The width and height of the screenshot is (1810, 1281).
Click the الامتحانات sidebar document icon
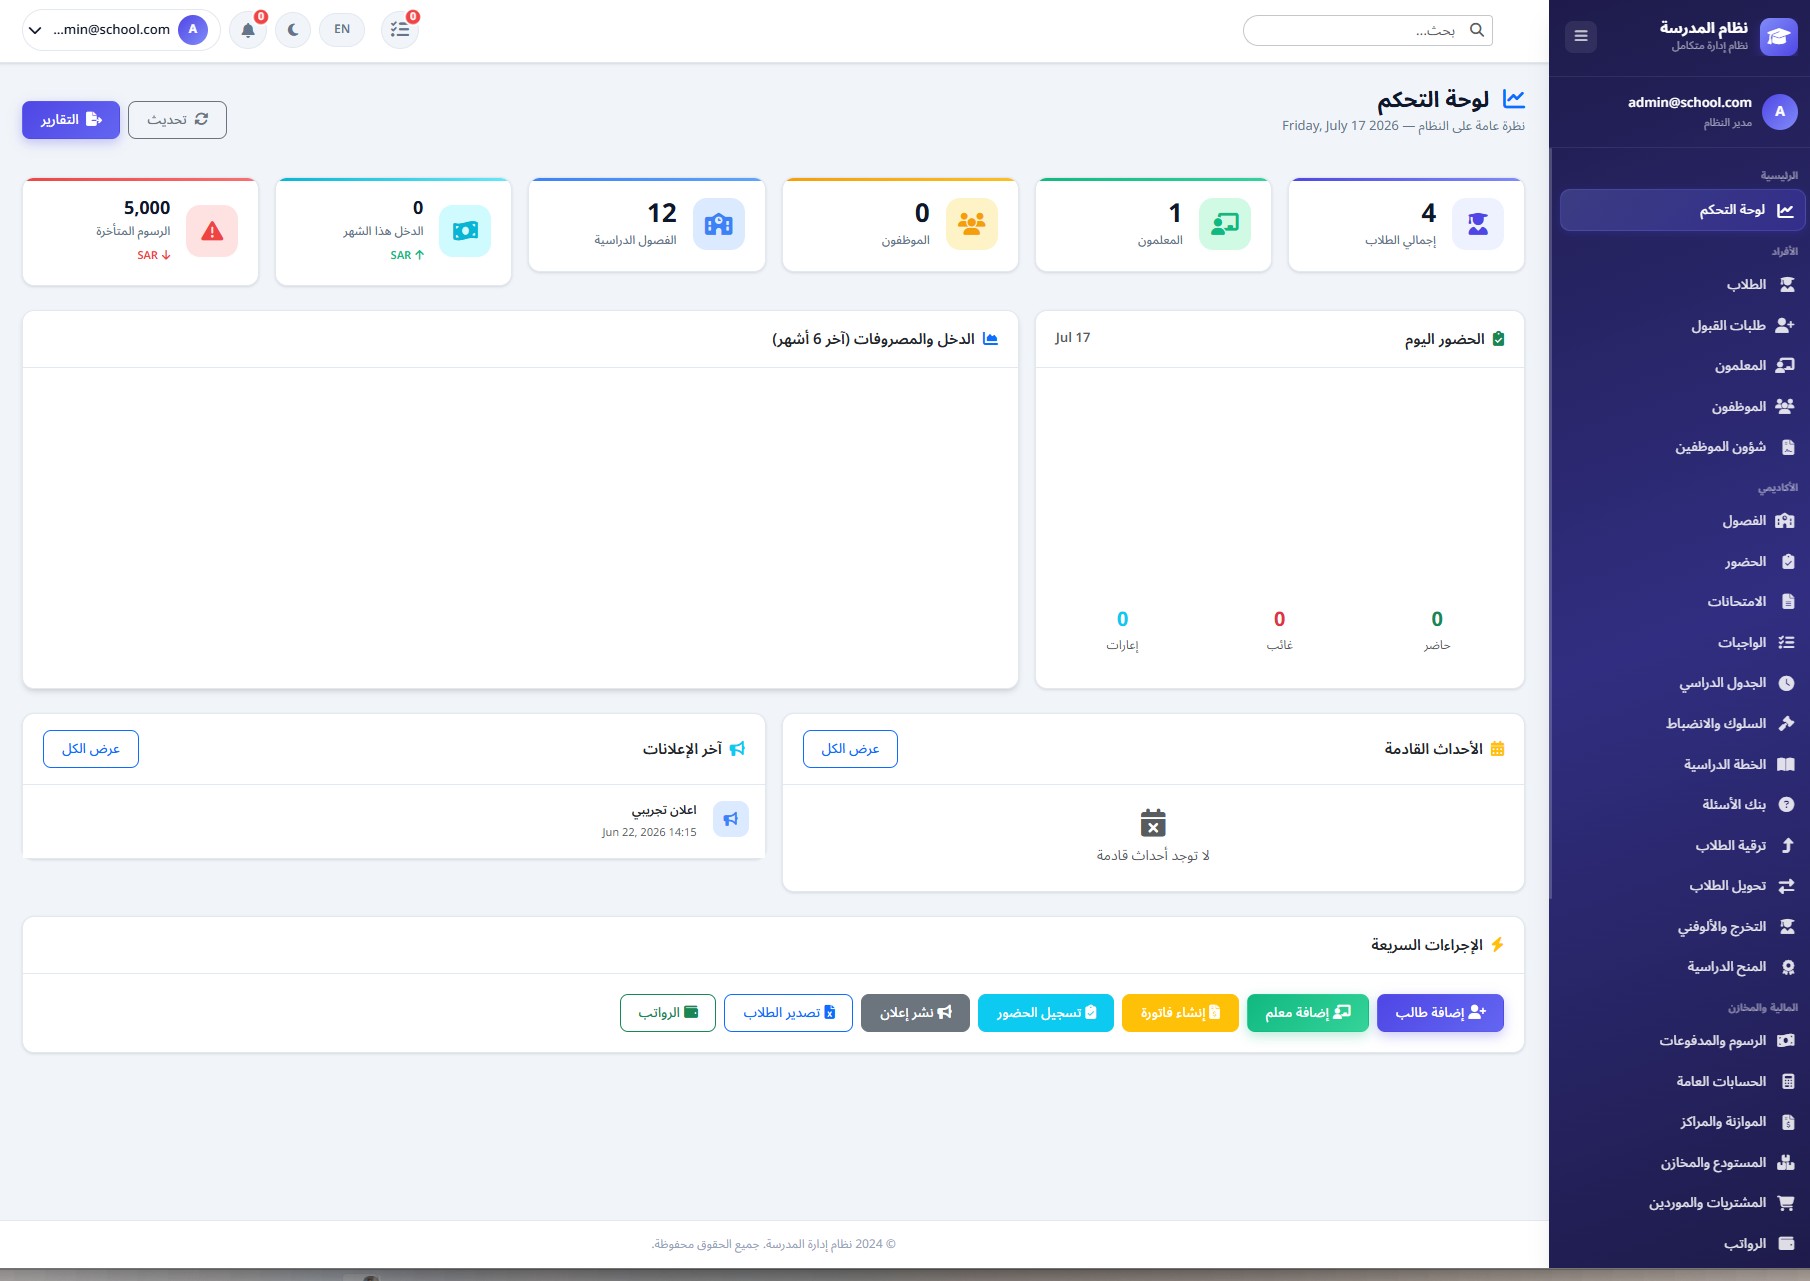[1787, 602]
